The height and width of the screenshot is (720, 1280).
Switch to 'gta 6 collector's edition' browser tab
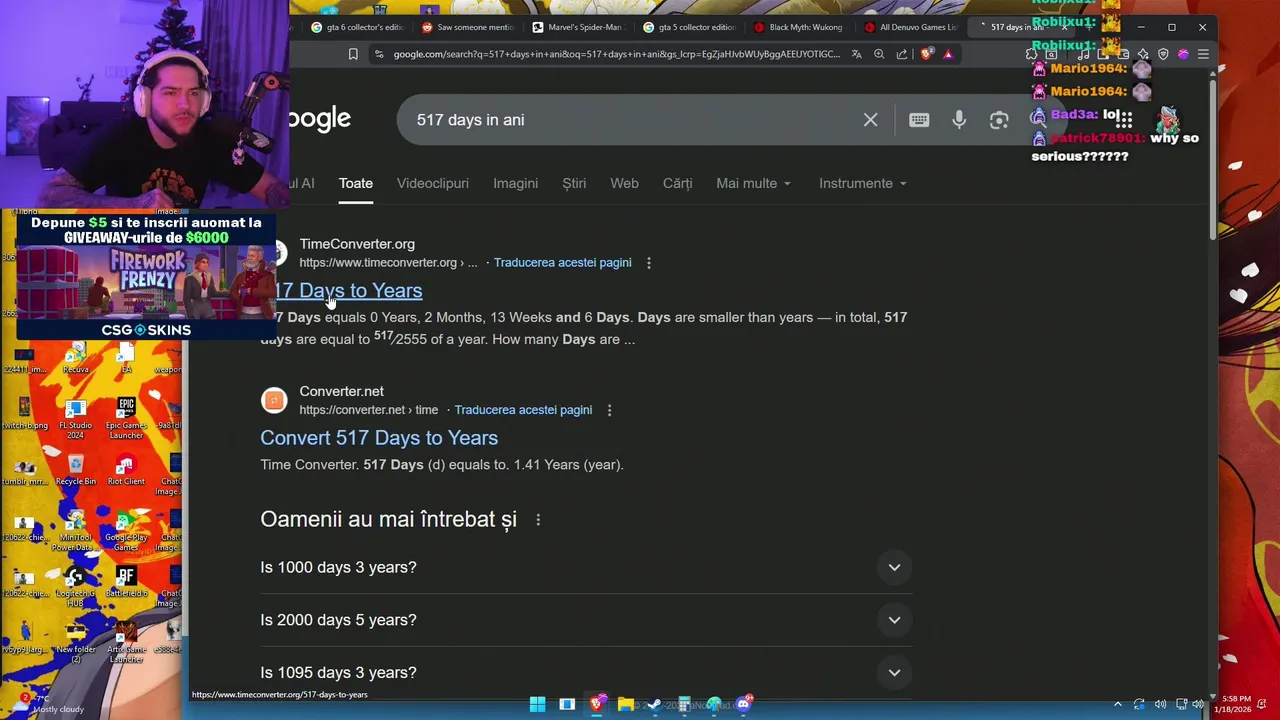(358, 27)
